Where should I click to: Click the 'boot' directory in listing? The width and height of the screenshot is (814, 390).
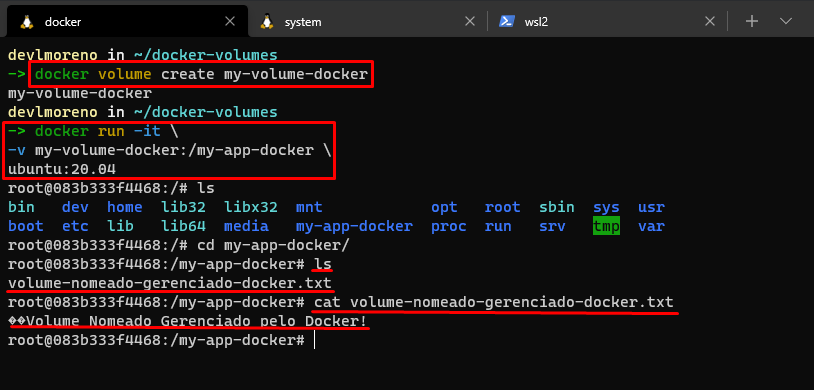click(26, 226)
